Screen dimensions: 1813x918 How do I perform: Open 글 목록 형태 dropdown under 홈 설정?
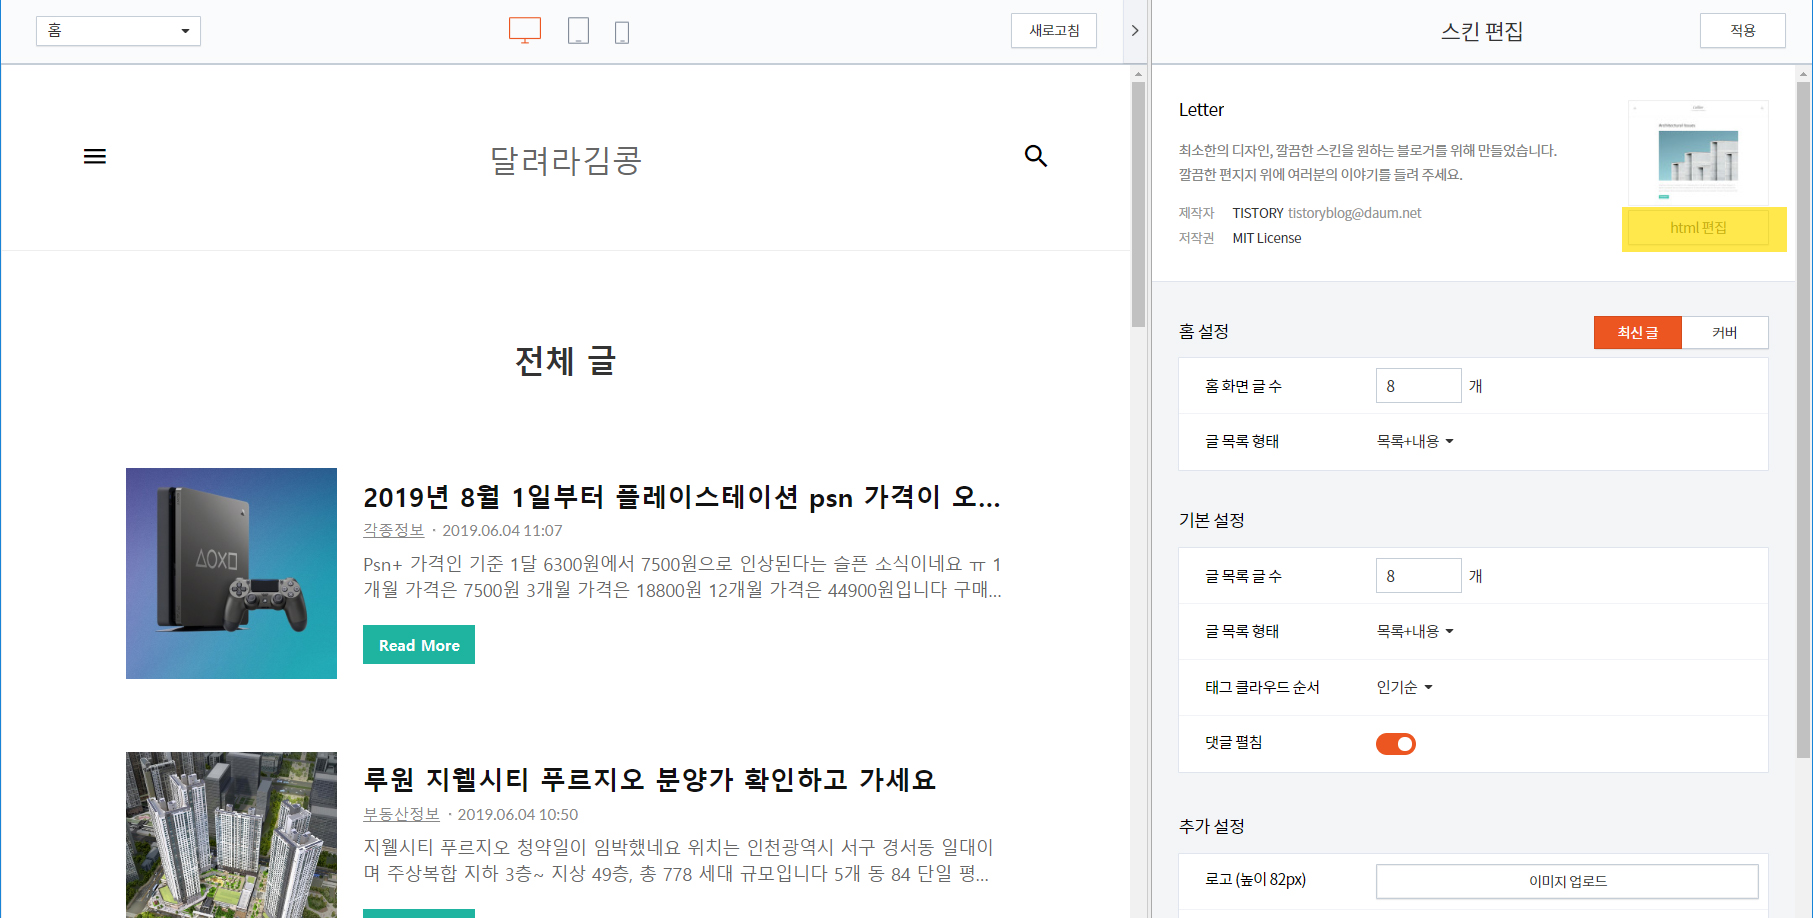point(1415,441)
